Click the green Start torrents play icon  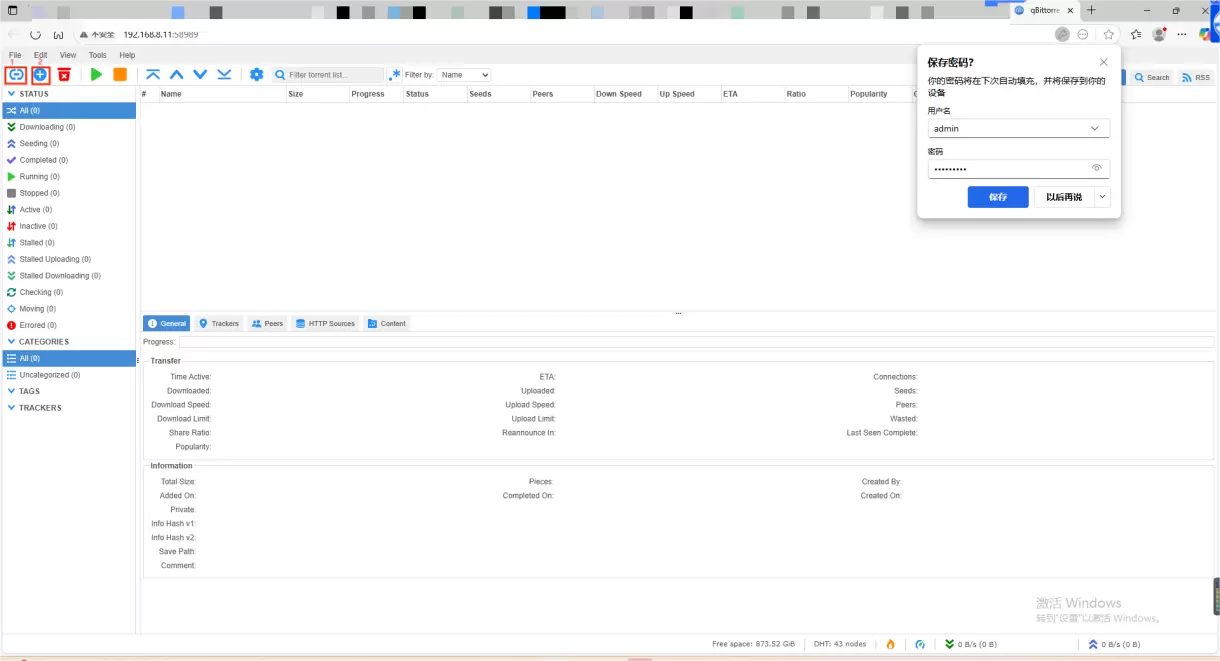click(96, 75)
